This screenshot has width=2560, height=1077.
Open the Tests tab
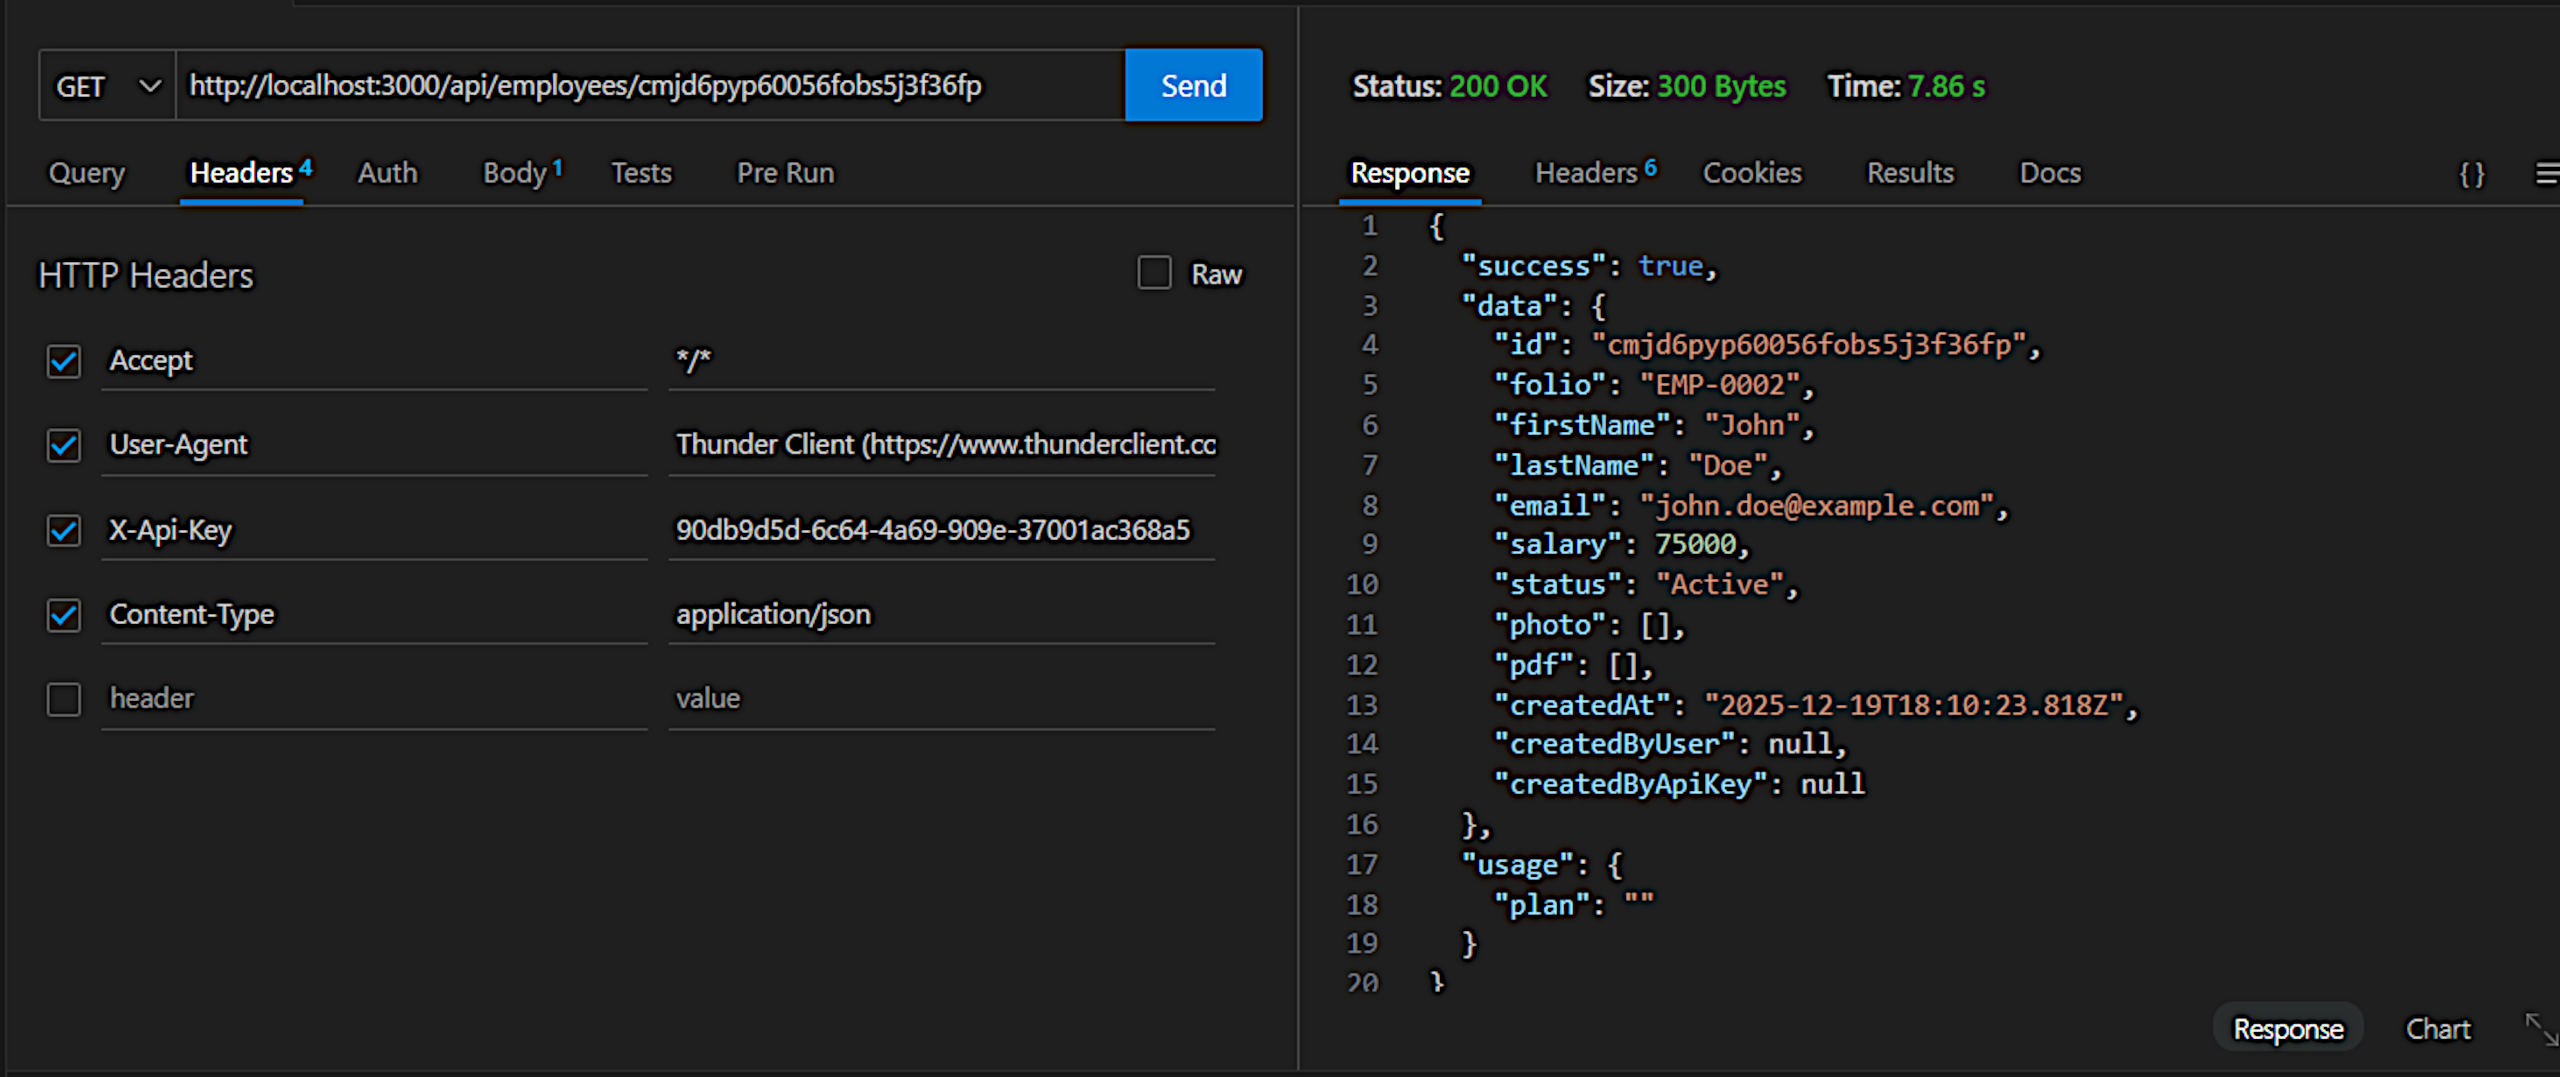click(641, 173)
